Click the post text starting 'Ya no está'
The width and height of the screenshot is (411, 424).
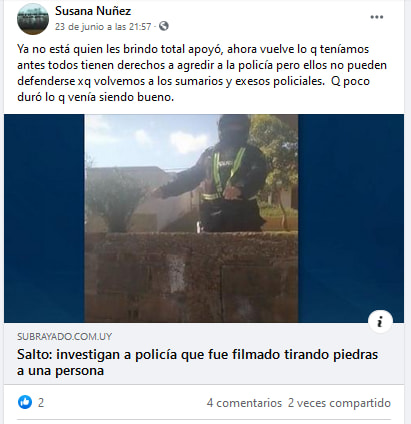click(202, 73)
